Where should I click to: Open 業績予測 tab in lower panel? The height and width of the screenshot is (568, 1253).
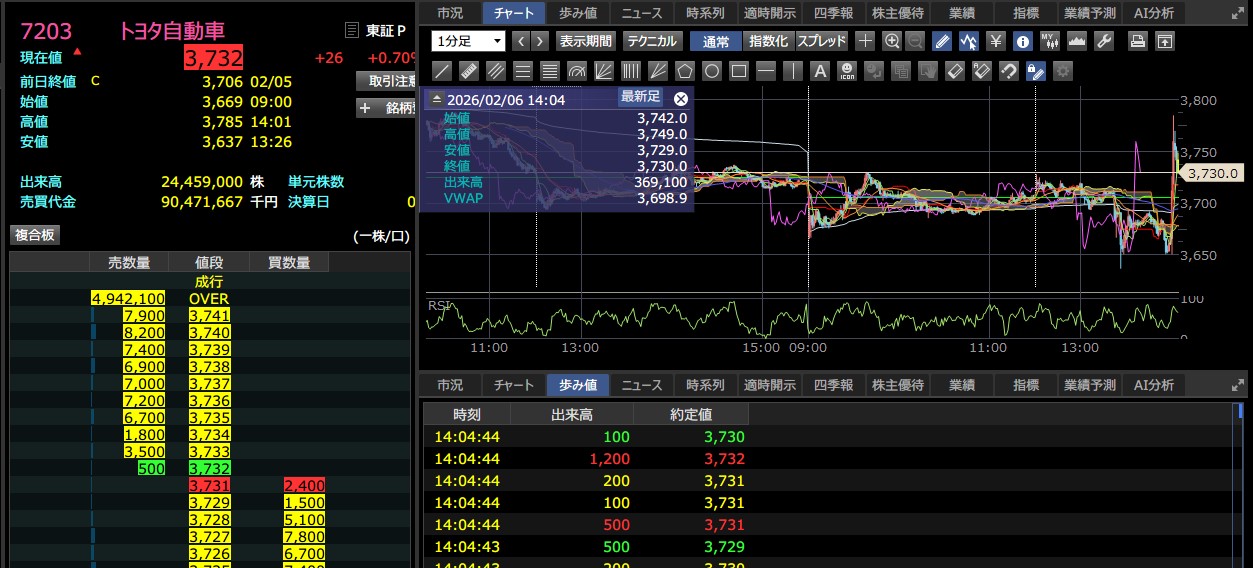[1089, 385]
